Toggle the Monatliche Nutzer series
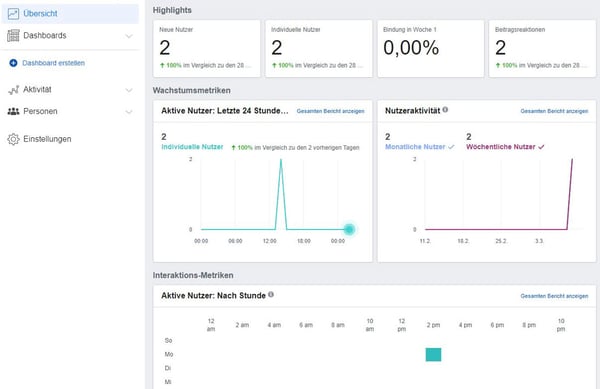The height and width of the screenshot is (389, 600). point(419,147)
